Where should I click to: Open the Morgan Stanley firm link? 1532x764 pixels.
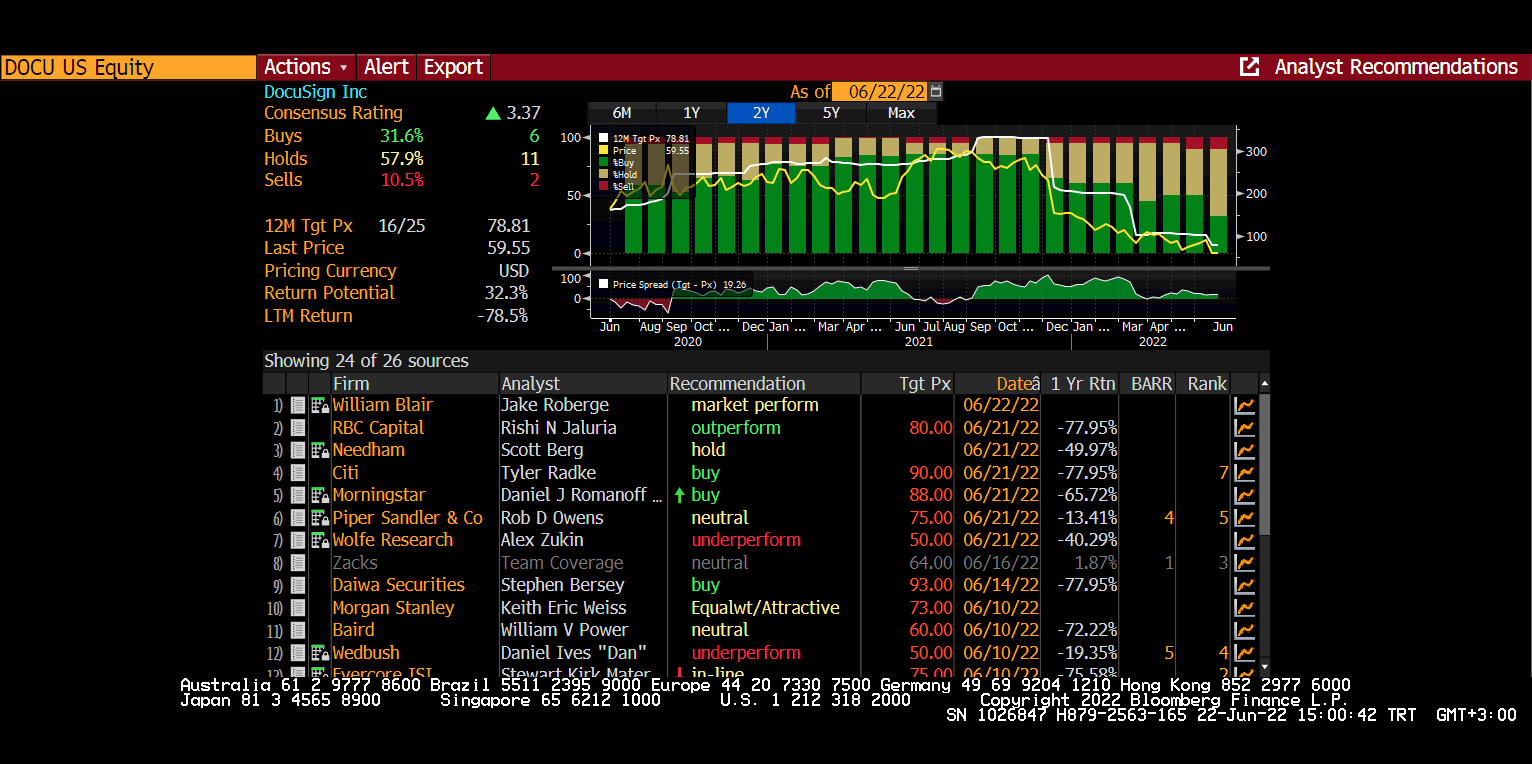coord(394,608)
